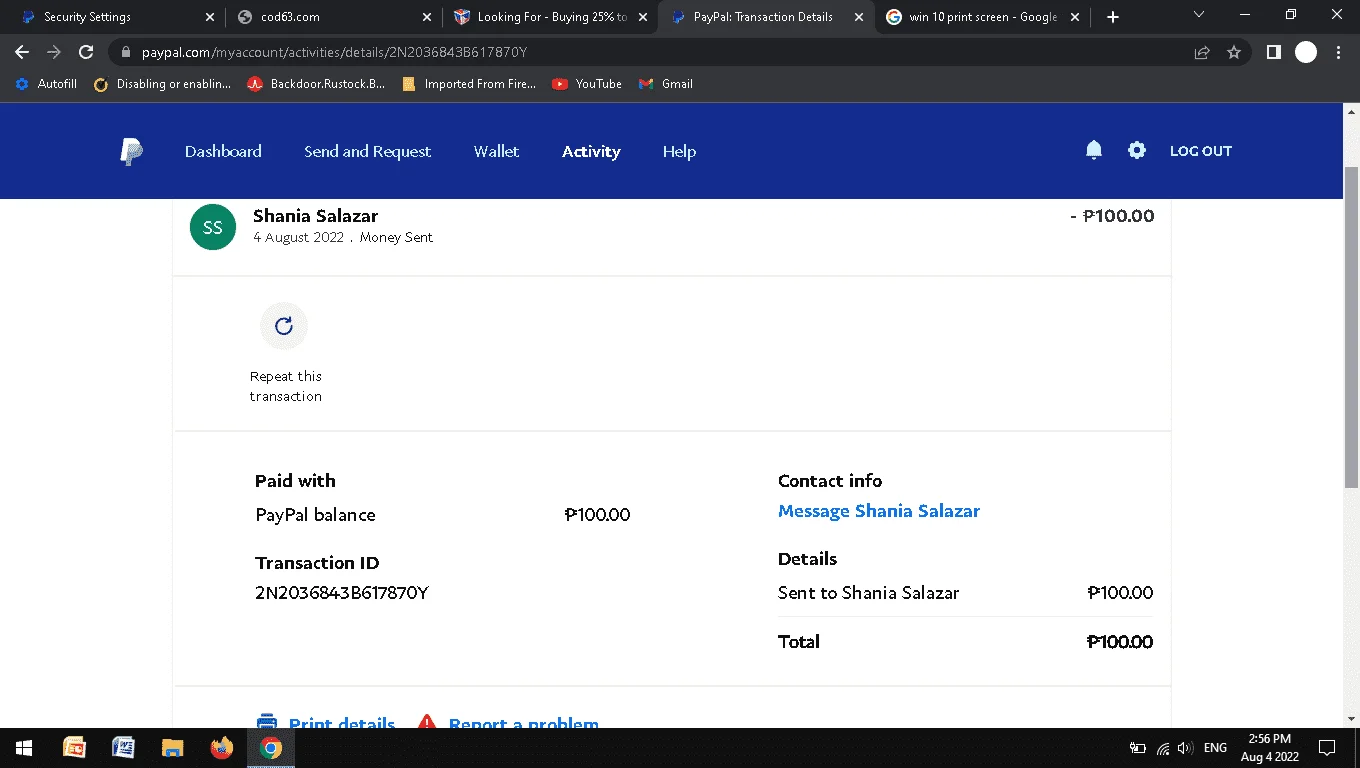Open Word from the taskbar
The width and height of the screenshot is (1360, 768).
[x=123, y=748]
